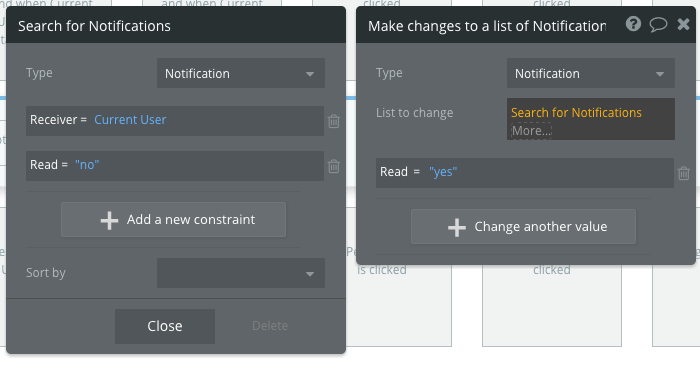
Task: Click plus icon in Change another value
Action: pyautogui.click(x=457, y=228)
